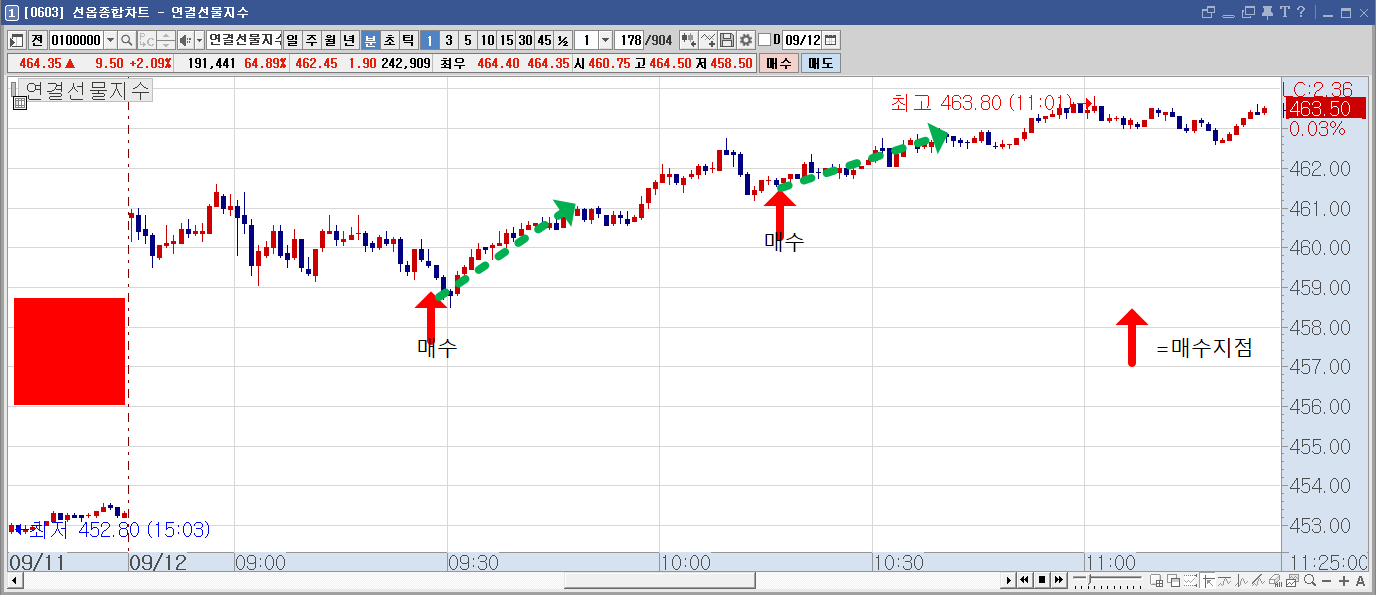Open chart settings gear icon

pos(745,41)
